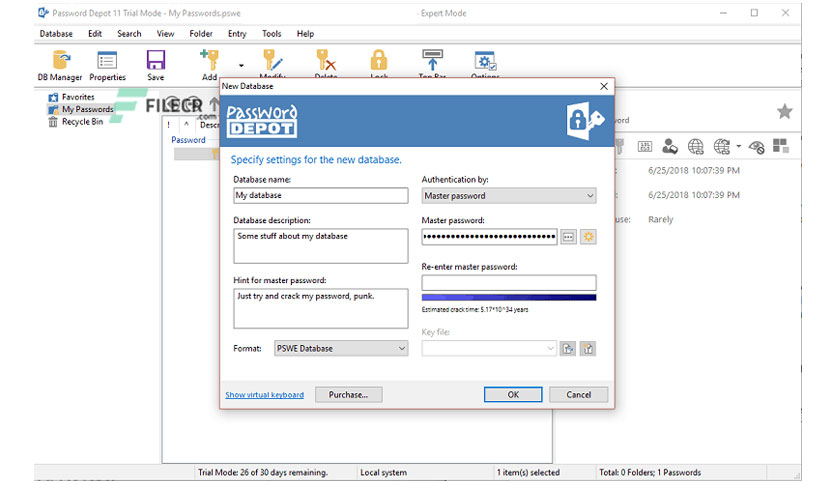Click the Database name field
Image resolution: width=836 pixels, height=484 pixels.
(x=320, y=195)
